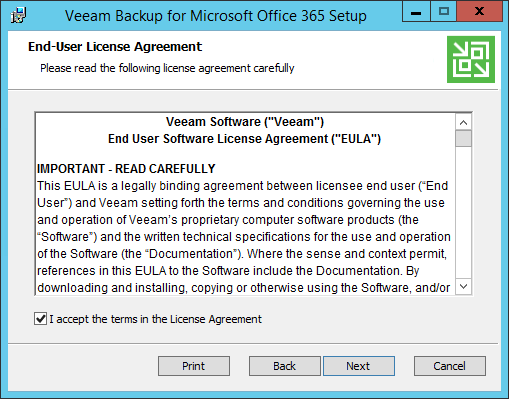509x399 pixels.
Task: Click the installer icon in title bar
Action: pyautogui.click(x=18, y=15)
